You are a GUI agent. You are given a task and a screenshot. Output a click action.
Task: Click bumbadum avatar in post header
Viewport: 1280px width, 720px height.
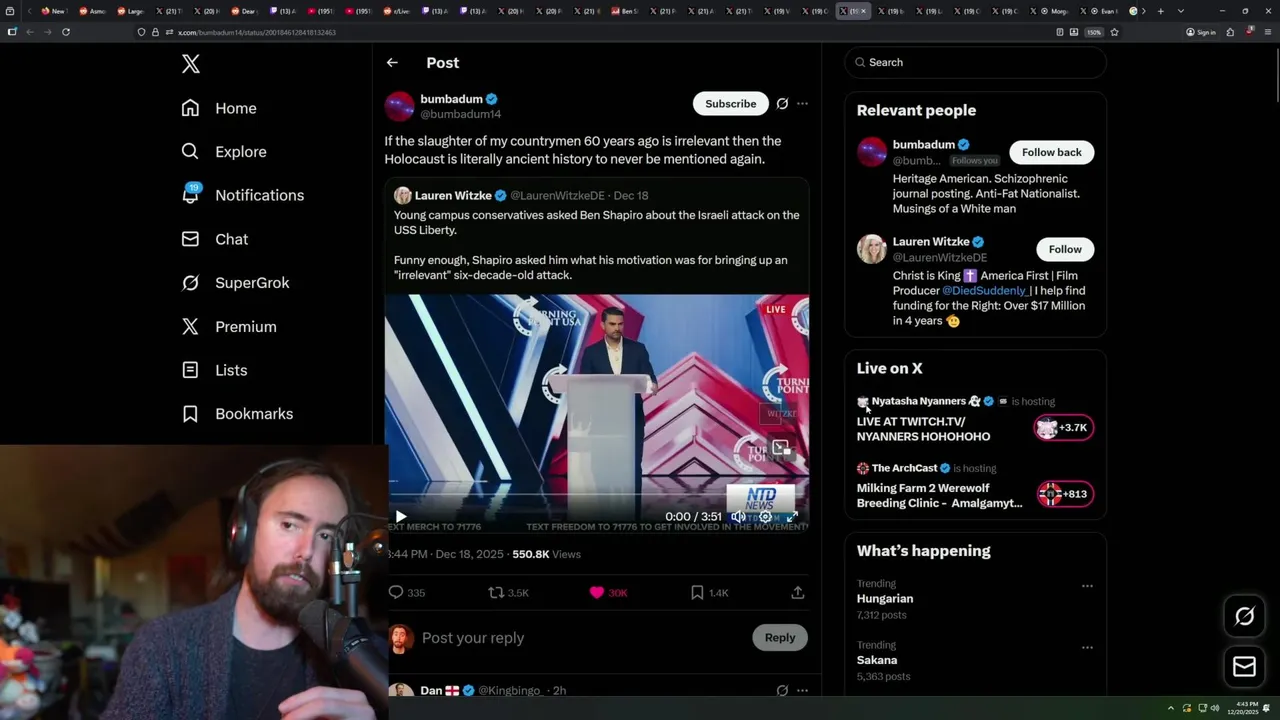(x=399, y=106)
